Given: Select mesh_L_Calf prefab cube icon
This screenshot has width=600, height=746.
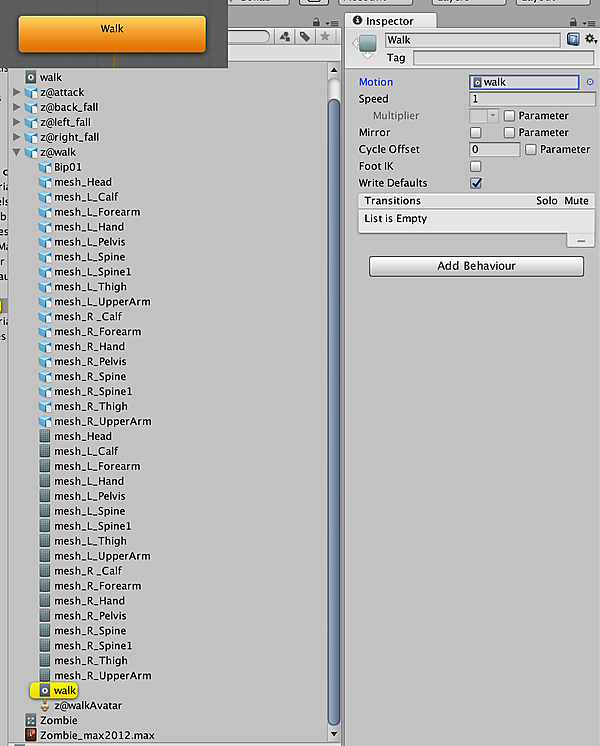Looking at the screenshot, I should tap(45, 197).
